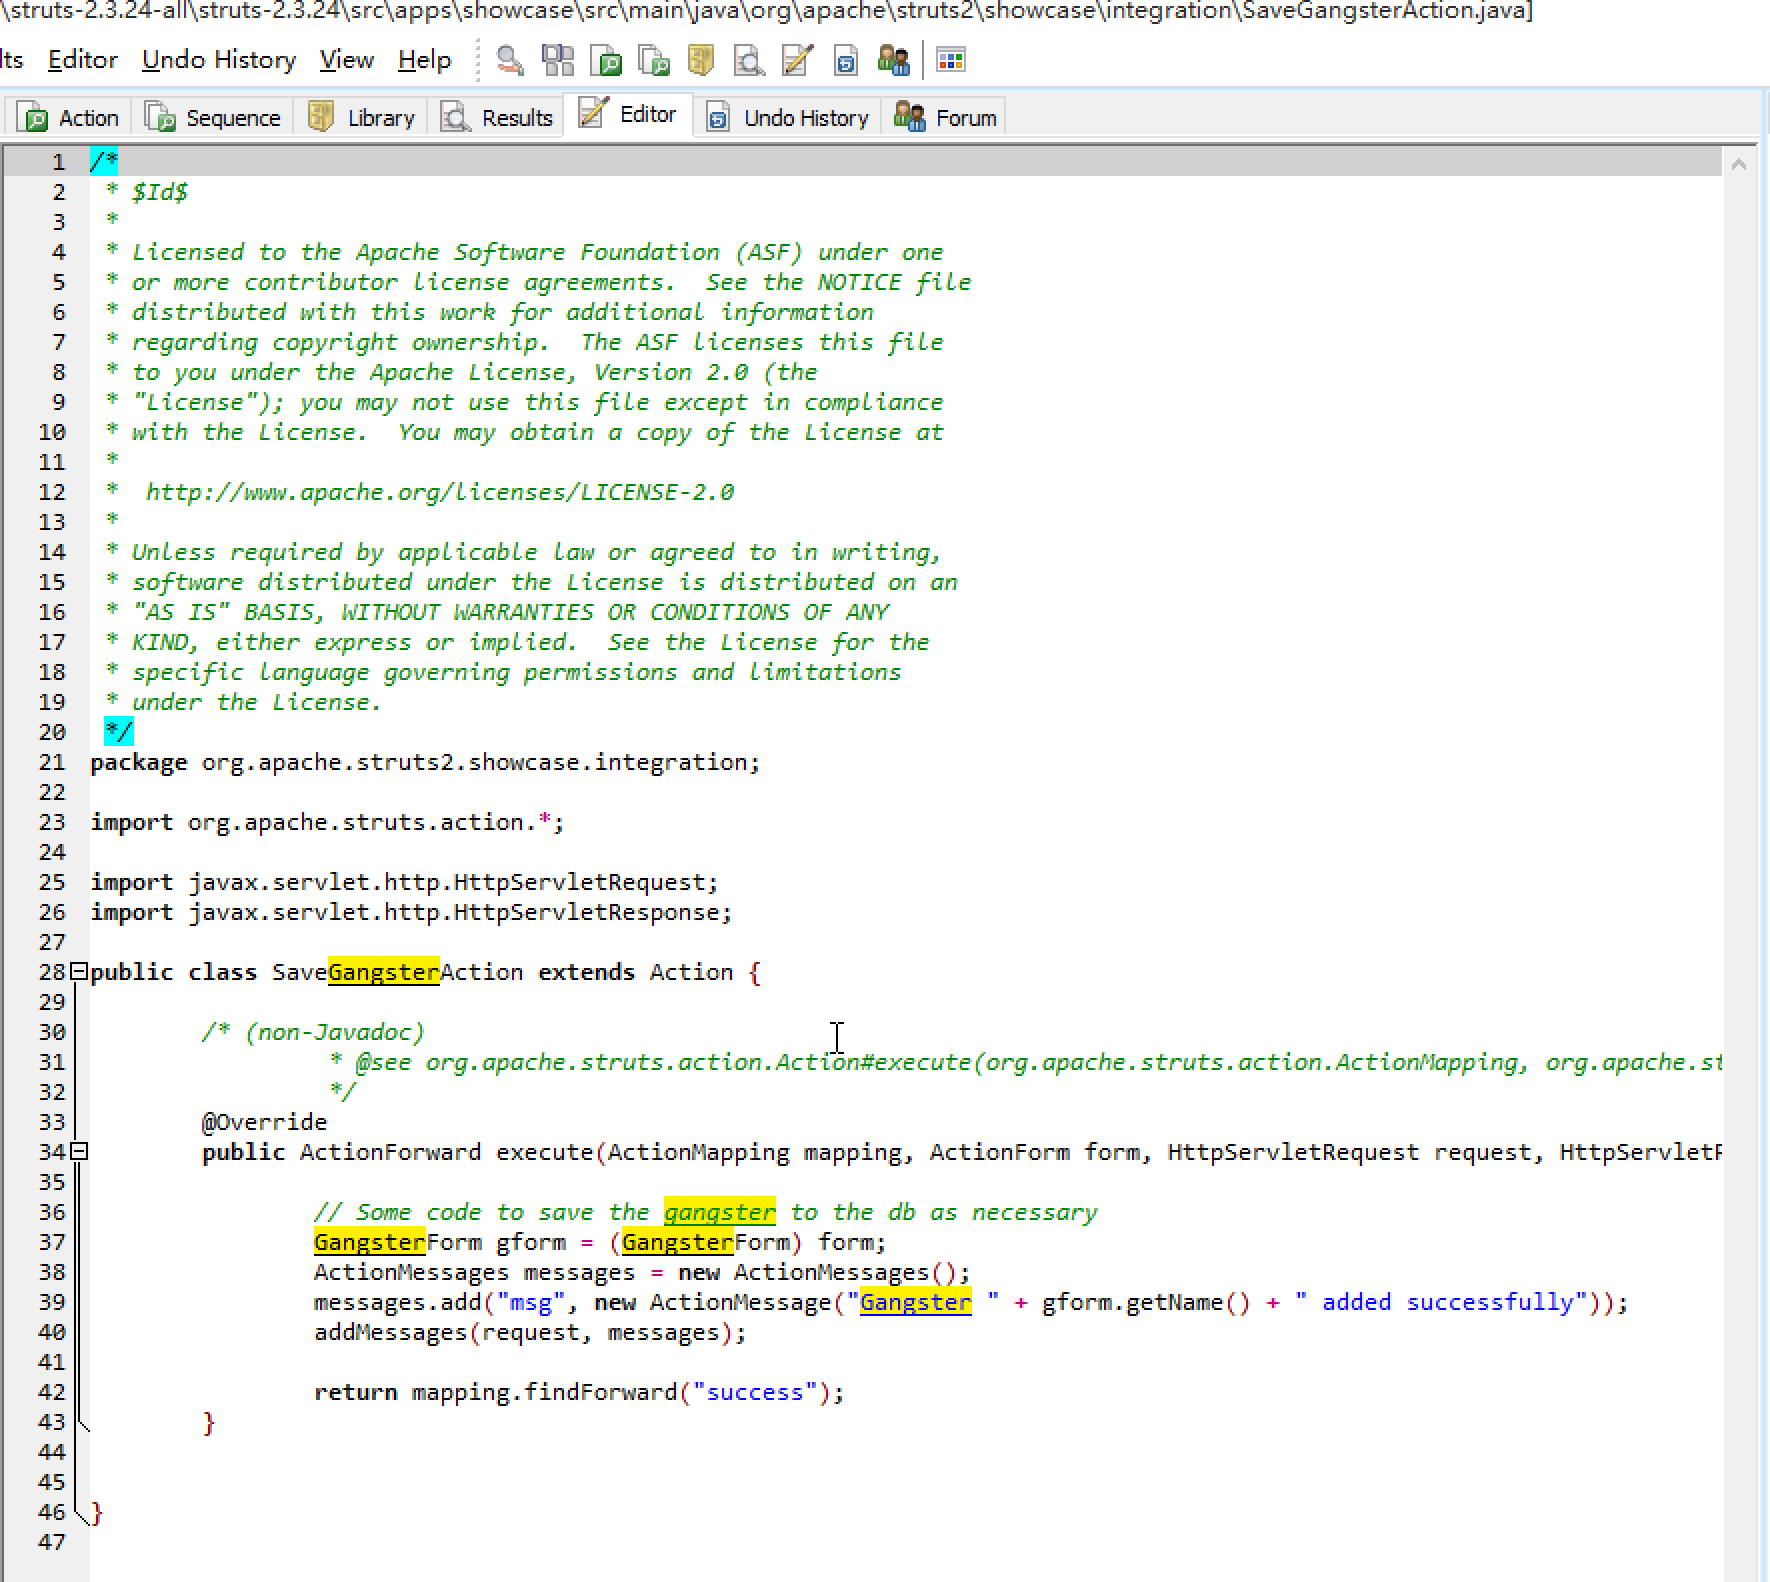
Task: Click the 'AS IS' BASIS comment line
Action: pos(497,612)
